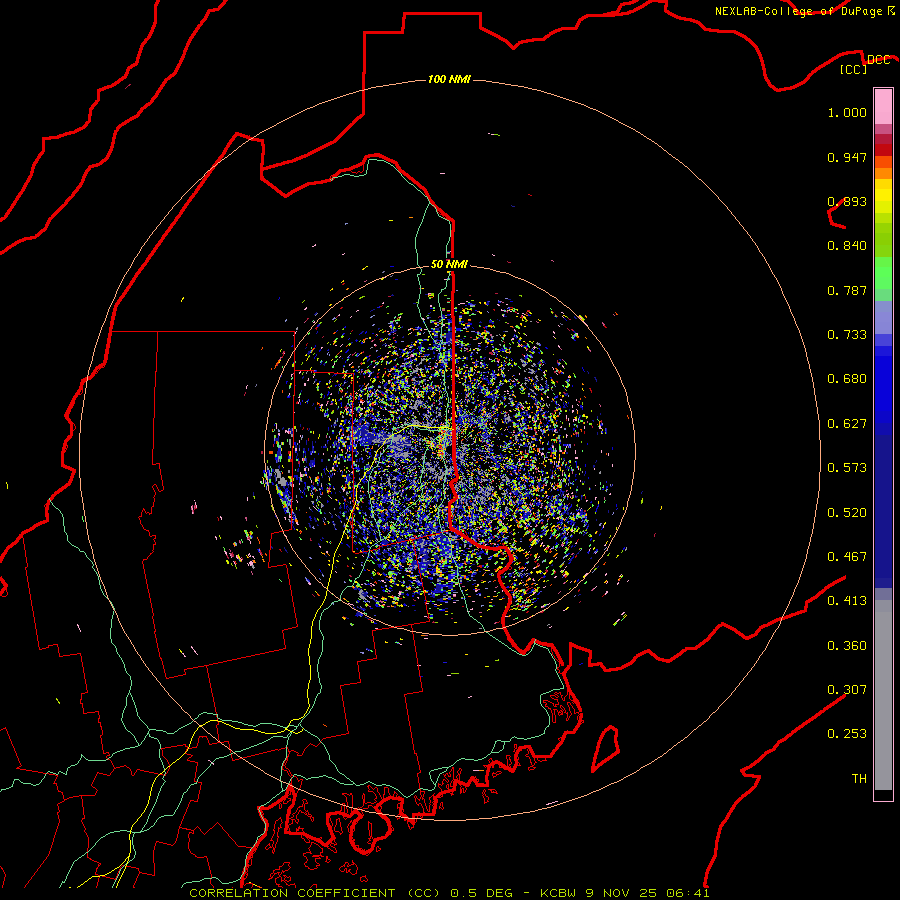Click the 0.307 legend value
Screen dimensions: 900x900
pos(847,690)
